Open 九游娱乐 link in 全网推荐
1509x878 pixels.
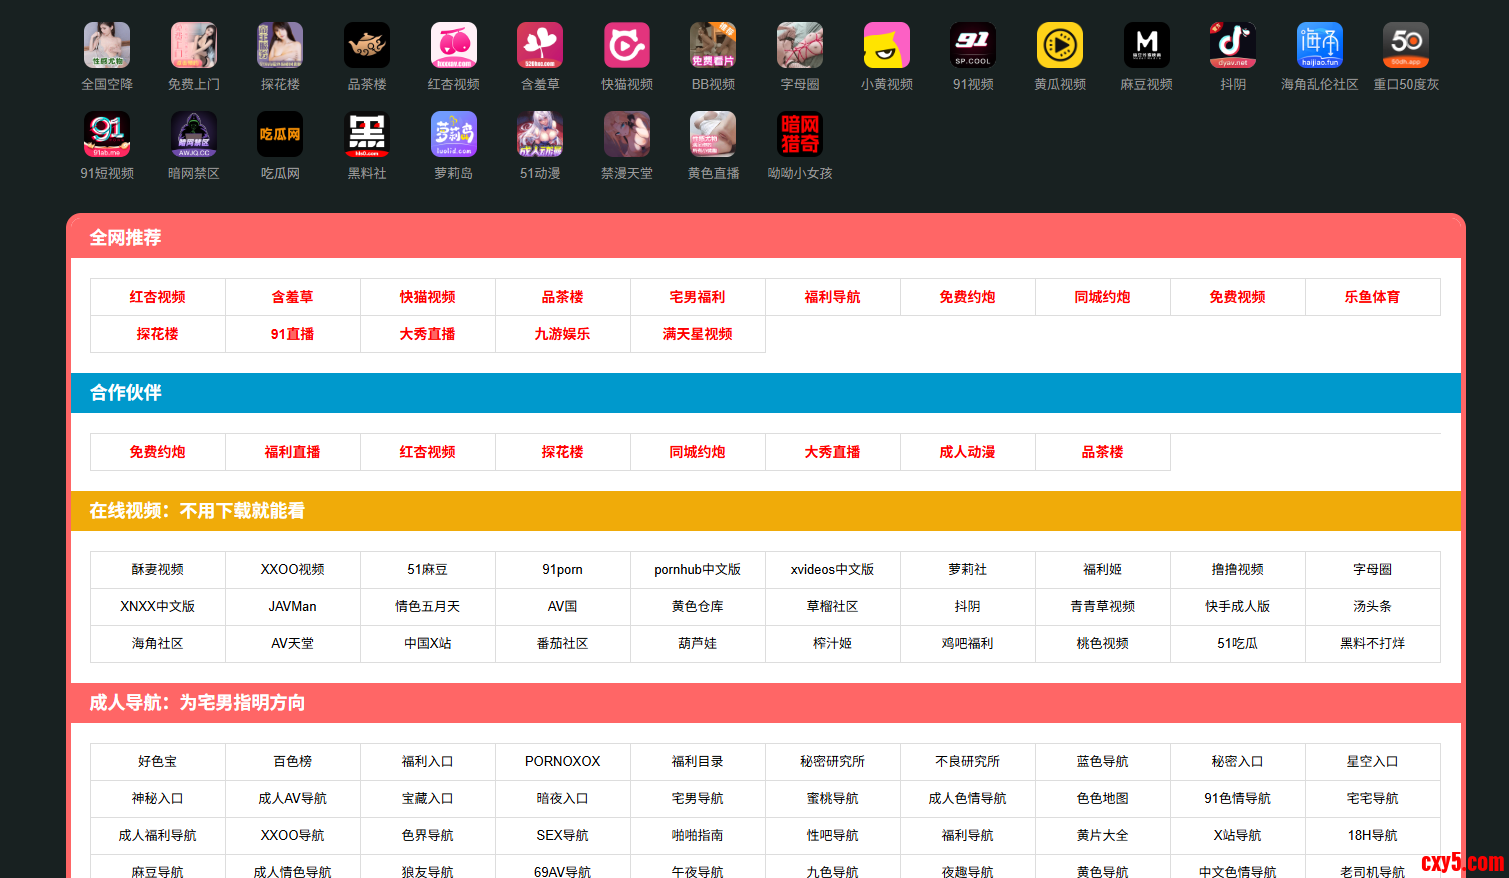pos(562,334)
